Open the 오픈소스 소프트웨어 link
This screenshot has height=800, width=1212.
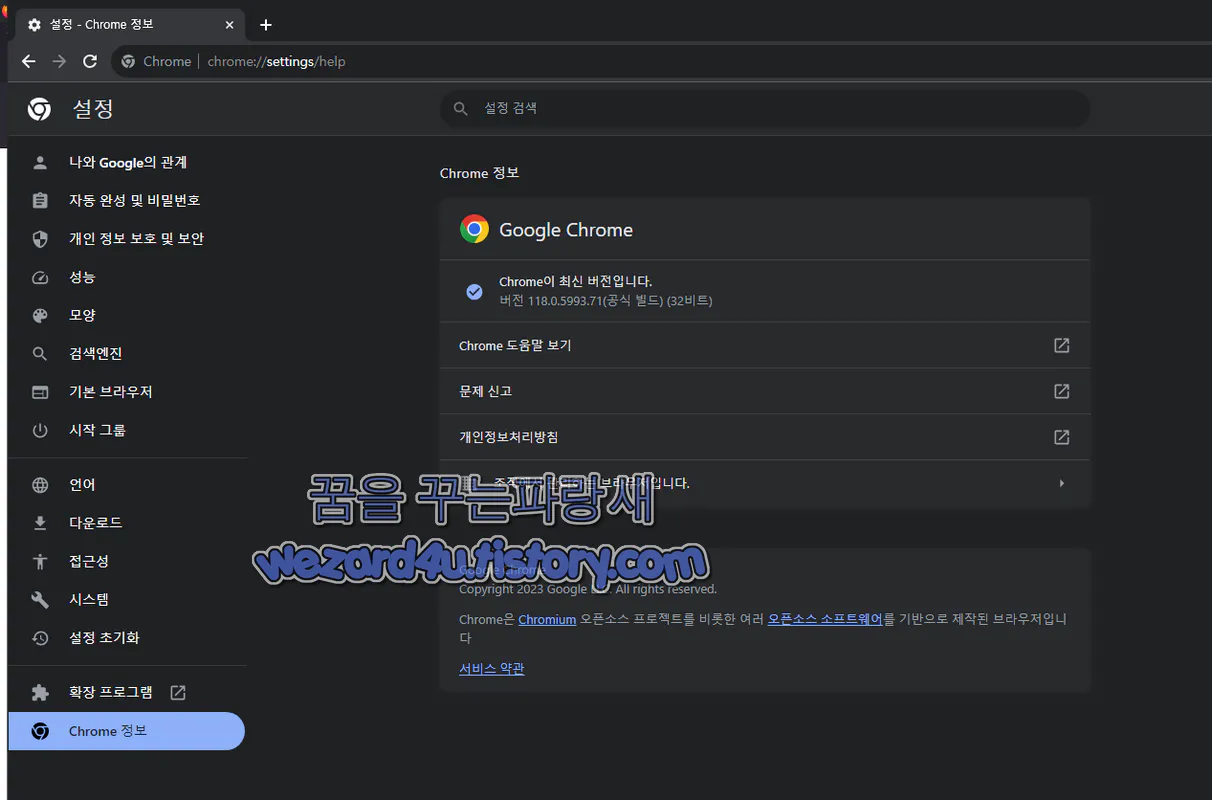[x=825, y=619]
